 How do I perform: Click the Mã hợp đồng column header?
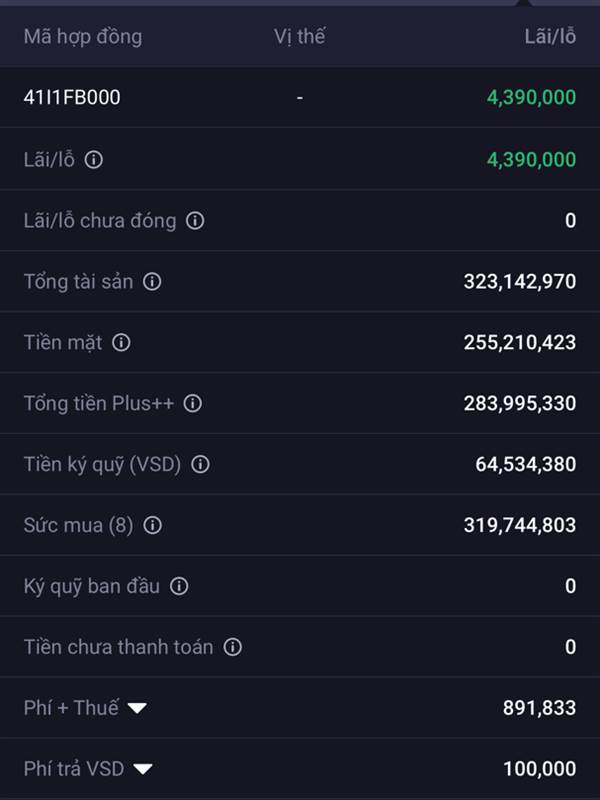click(83, 37)
